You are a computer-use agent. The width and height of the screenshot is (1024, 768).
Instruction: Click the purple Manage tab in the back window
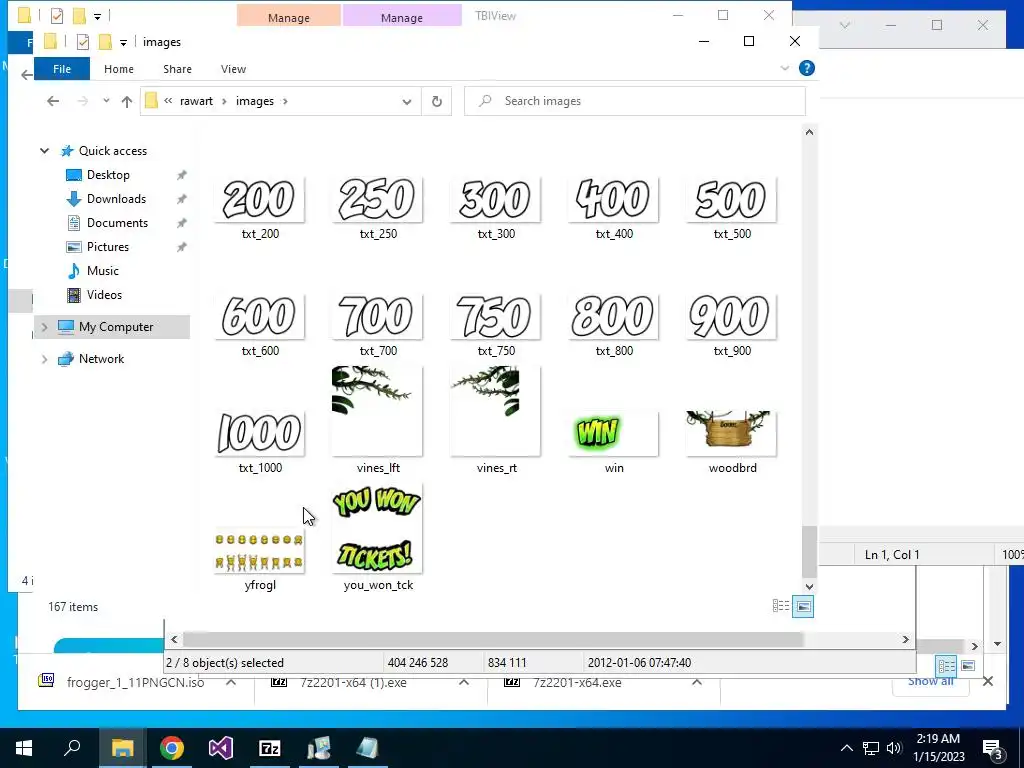[x=402, y=18]
